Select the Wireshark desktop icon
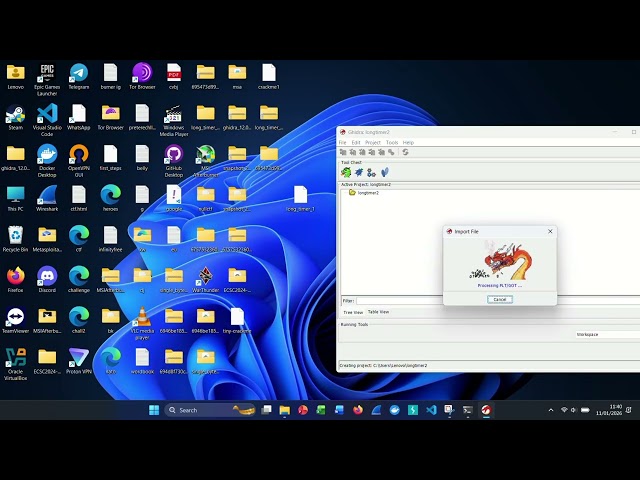The image size is (640, 480). pos(47,198)
